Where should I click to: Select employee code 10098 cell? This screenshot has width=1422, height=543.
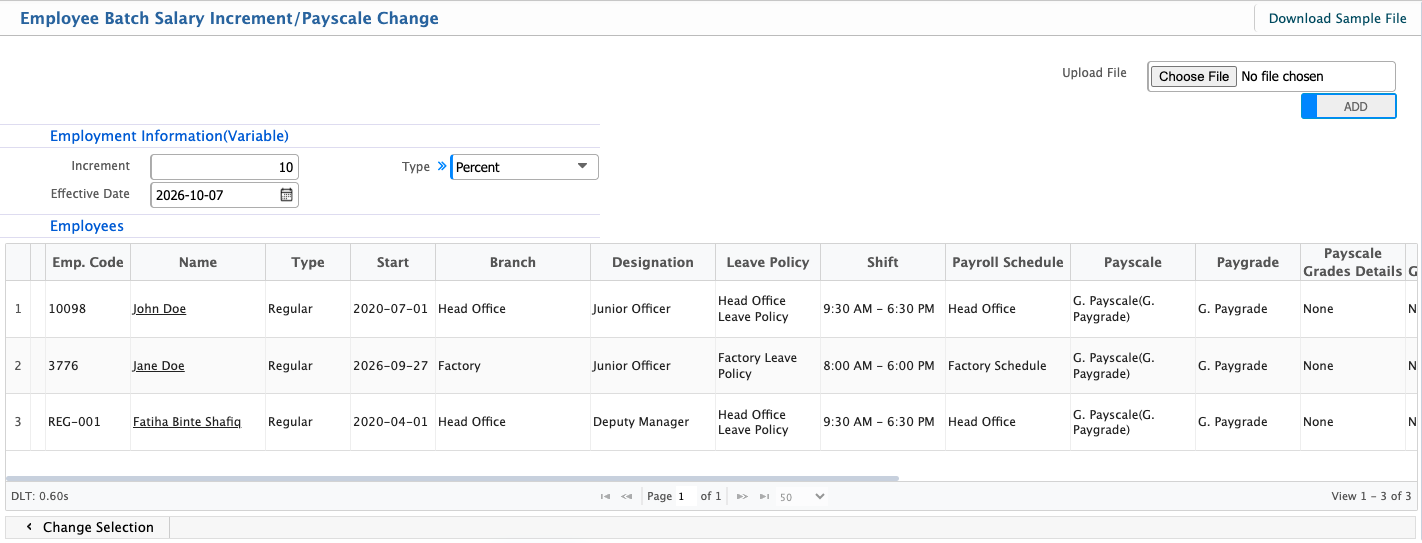(x=88, y=309)
